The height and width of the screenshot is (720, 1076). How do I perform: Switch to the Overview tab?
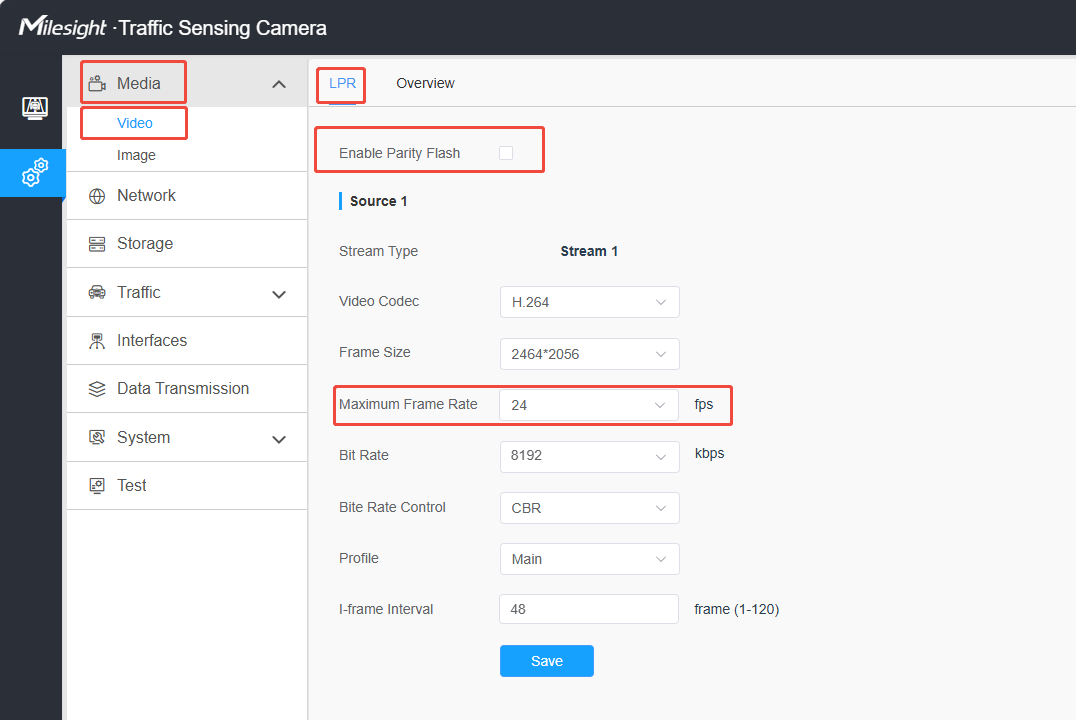tap(425, 83)
